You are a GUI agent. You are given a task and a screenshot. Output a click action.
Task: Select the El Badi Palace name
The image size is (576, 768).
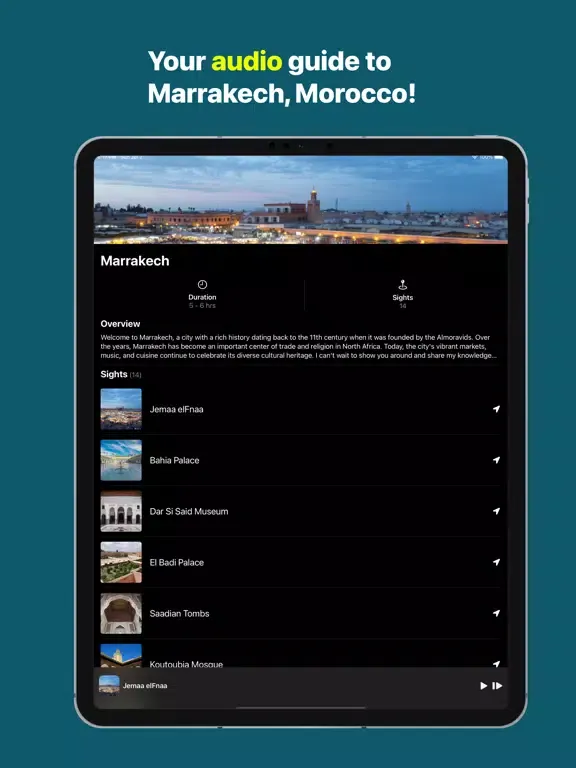pos(176,562)
